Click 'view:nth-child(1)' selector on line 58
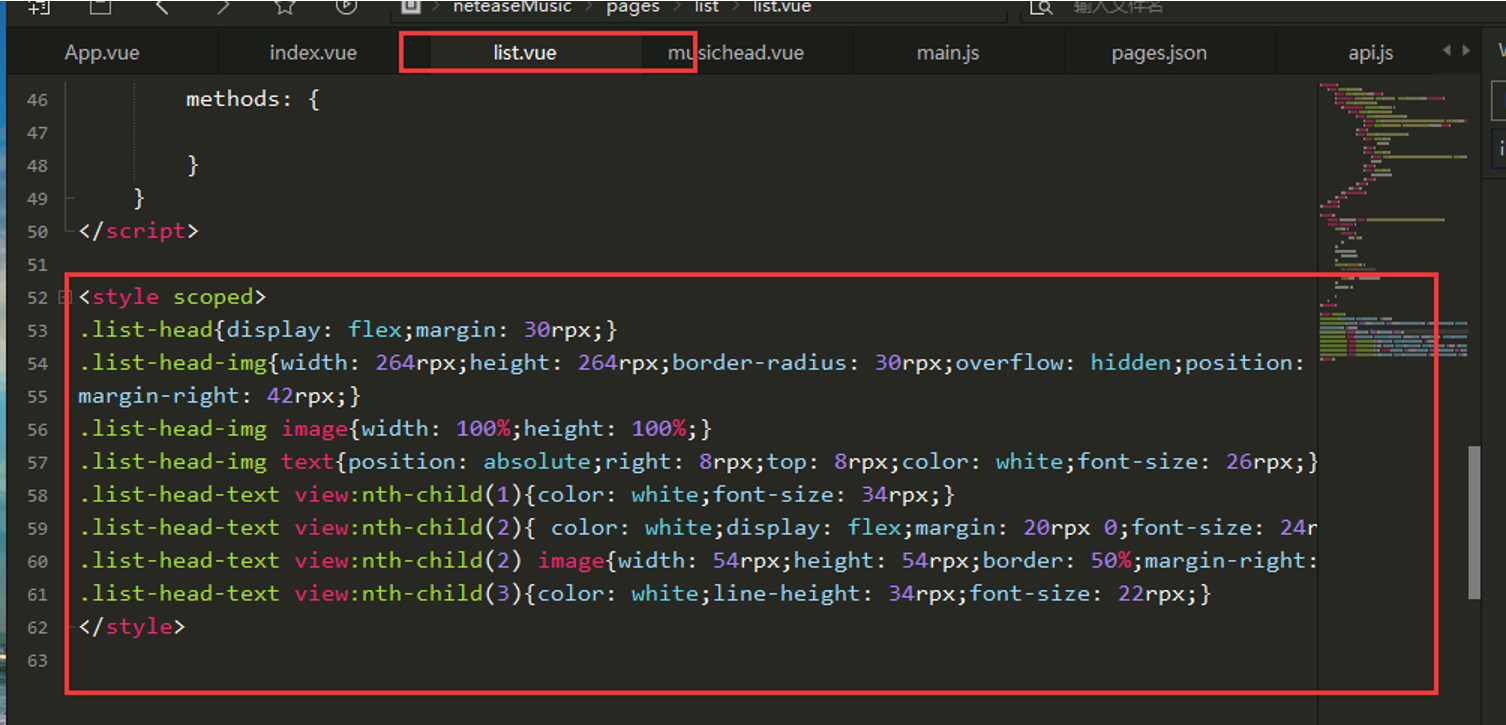The image size is (1506, 725). tap(409, 494)
